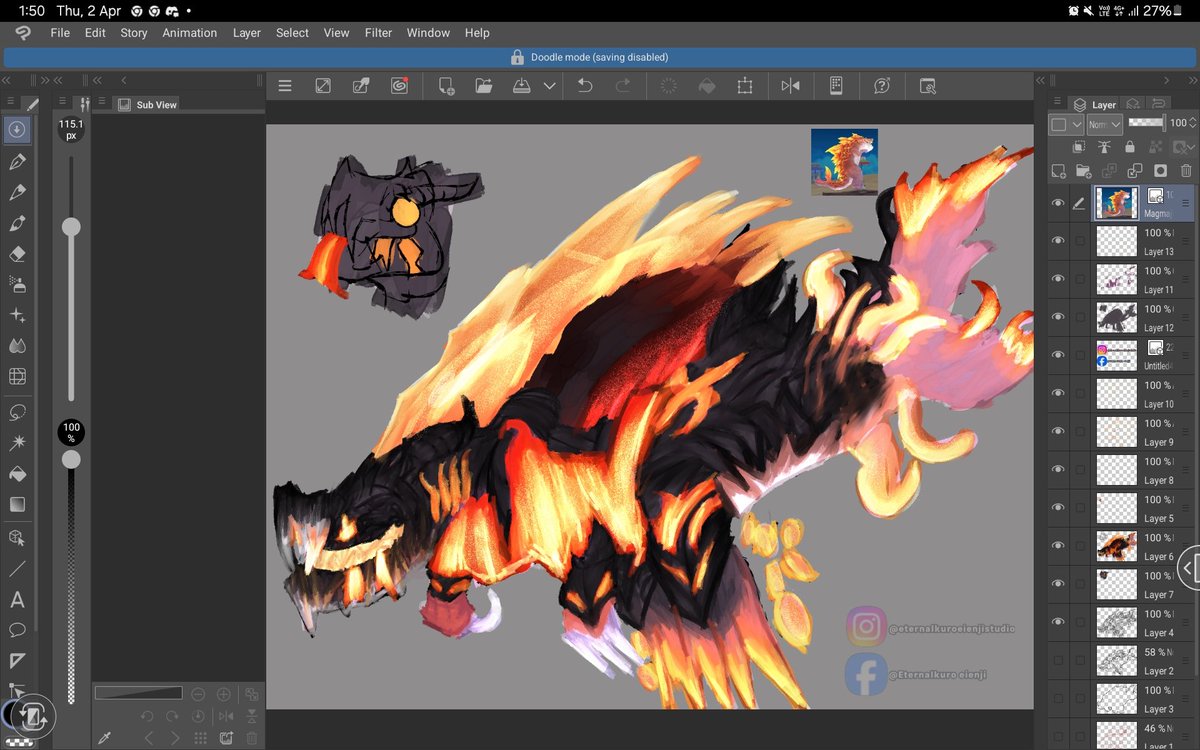Click the Clip Studio spiral icon in command bar
This screenshot has width=1200, height=750.
pos(399,86)
